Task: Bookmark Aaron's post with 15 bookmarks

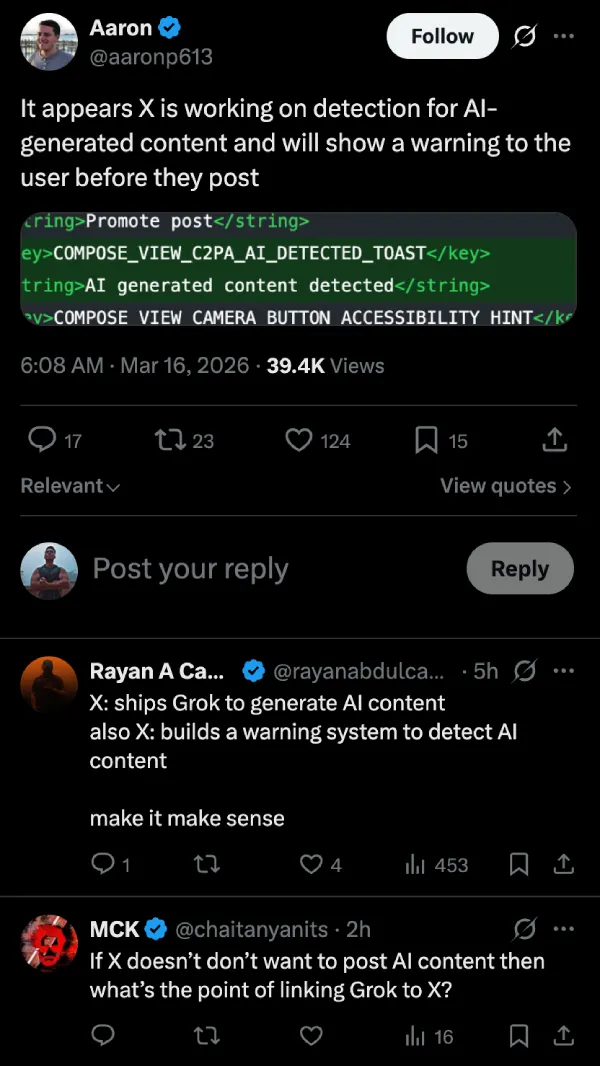Action: click(427, 440)
